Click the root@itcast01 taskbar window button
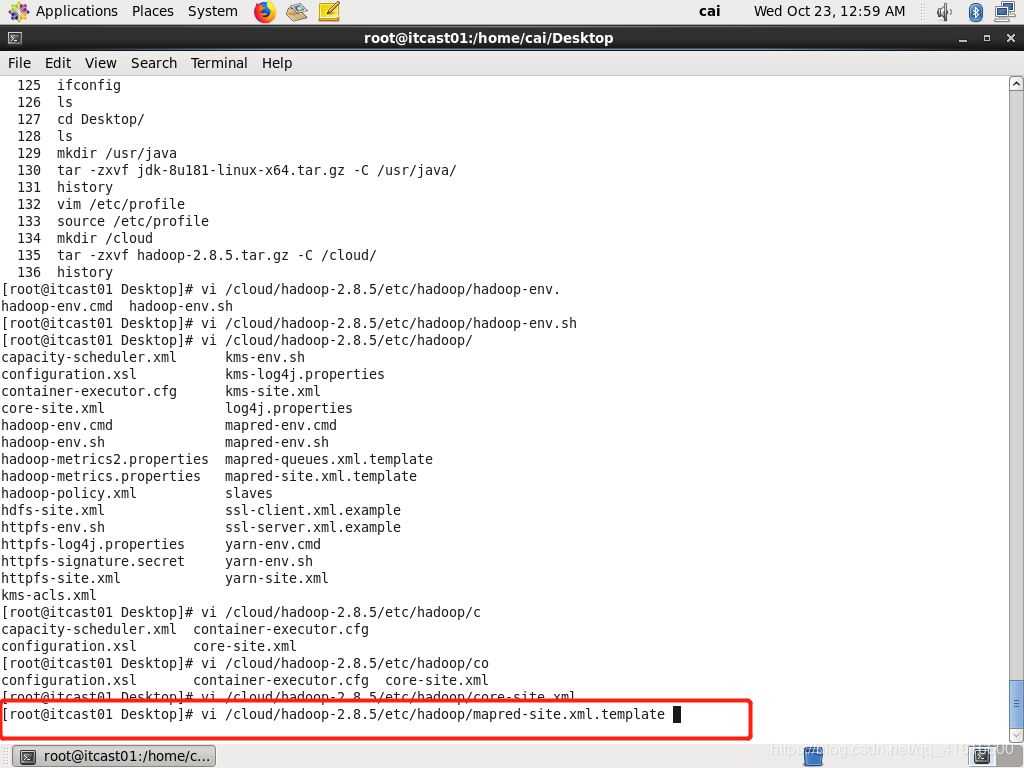Viewport: 1024px width, 768px height. coord(115,757)
